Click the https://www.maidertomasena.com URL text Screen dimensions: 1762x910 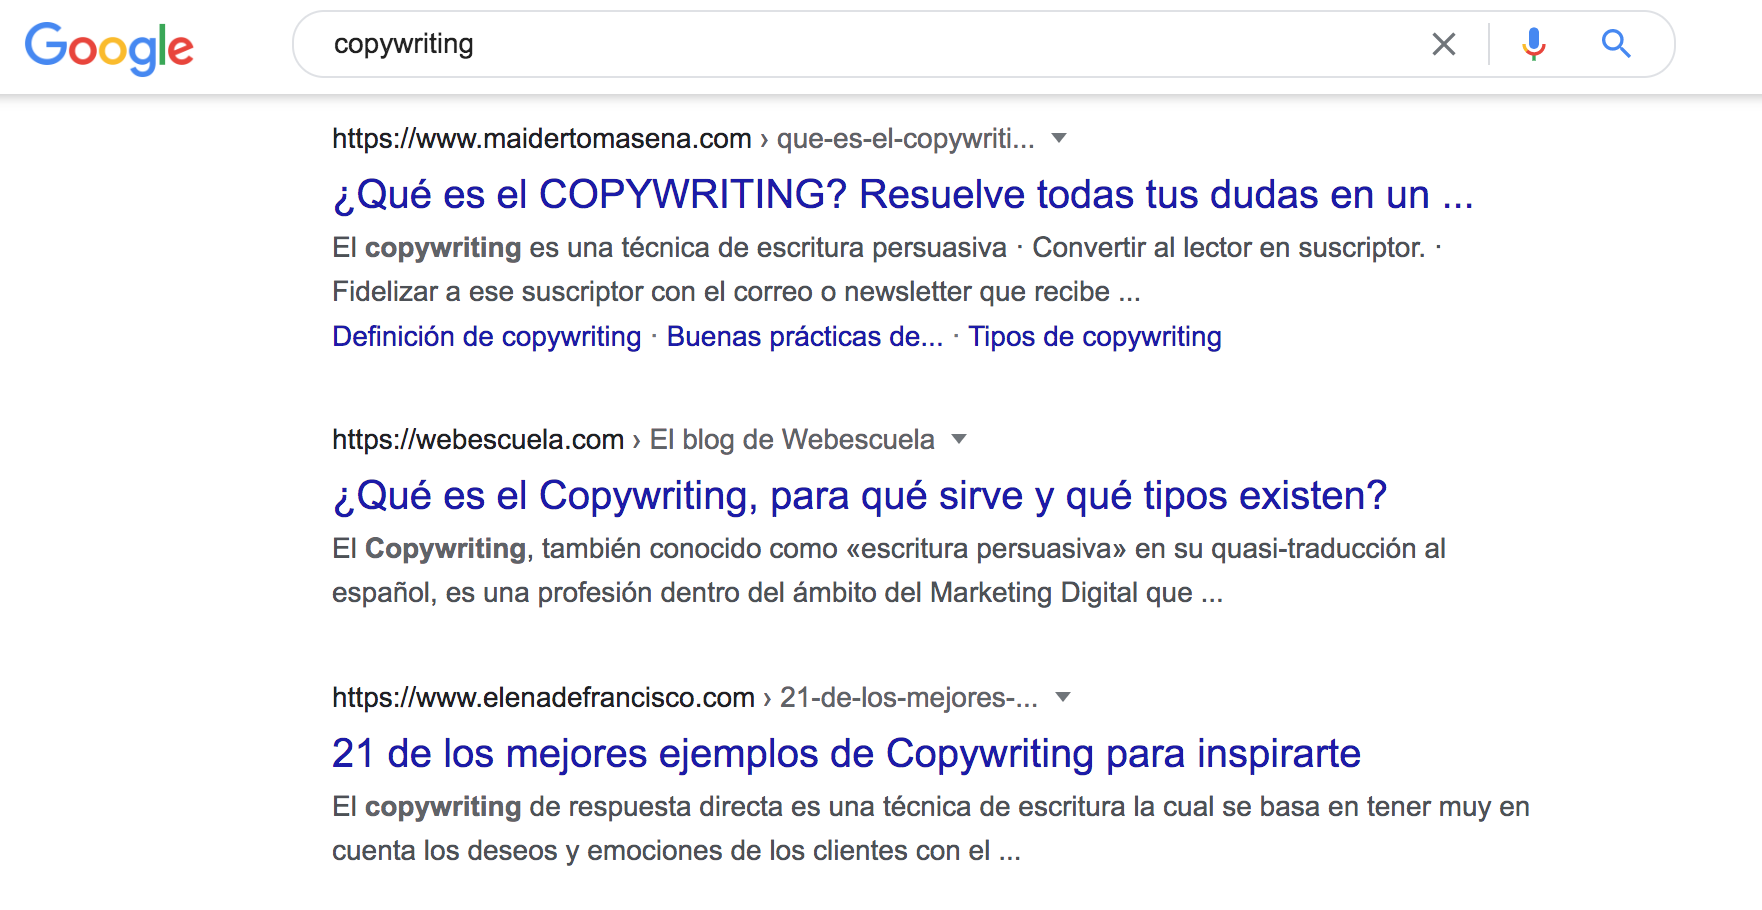(x=542, y=138)
